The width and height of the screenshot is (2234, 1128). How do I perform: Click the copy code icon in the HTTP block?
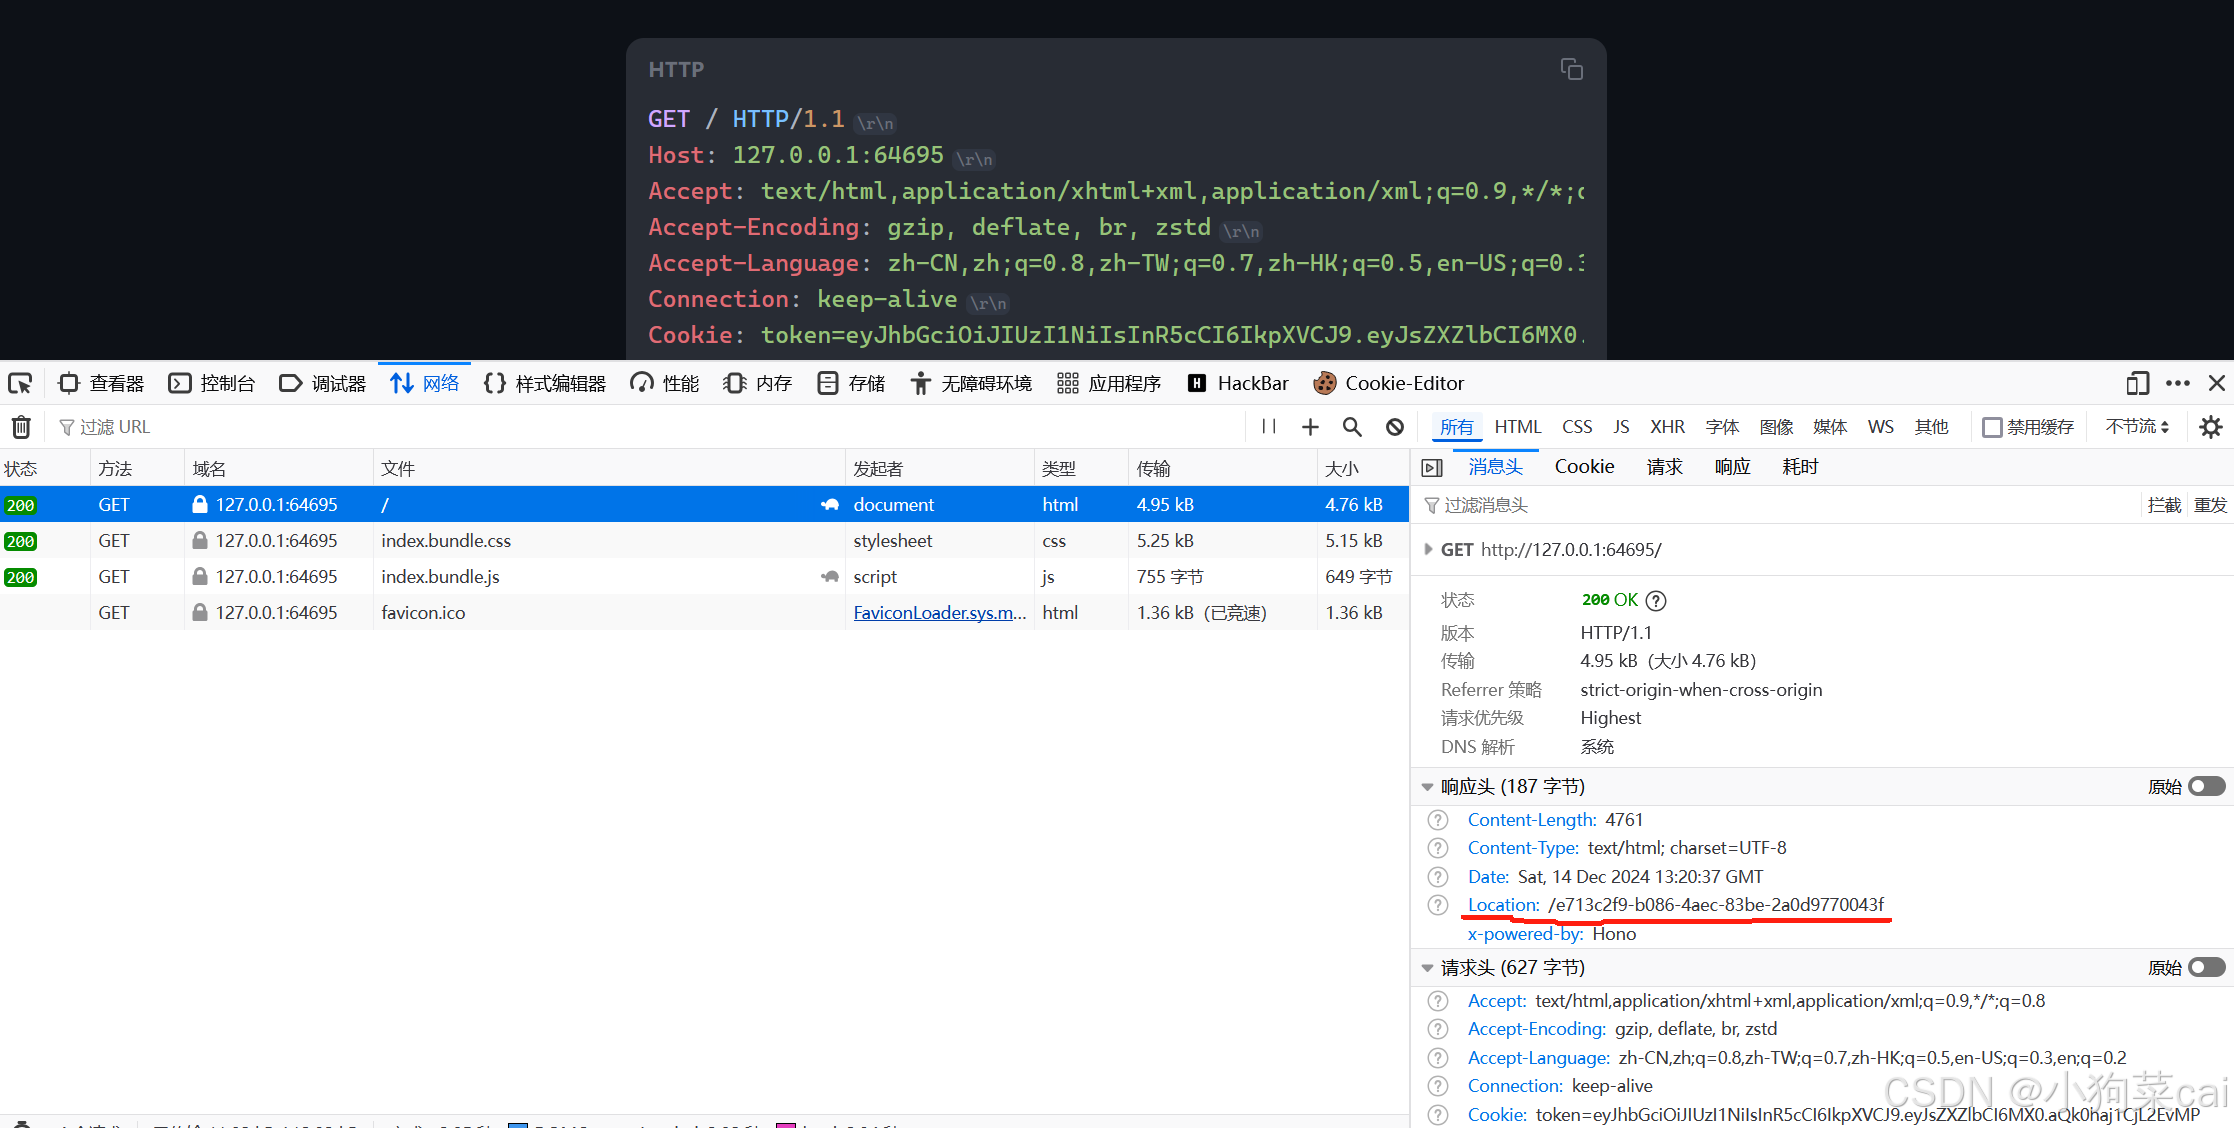(1571, 69)
